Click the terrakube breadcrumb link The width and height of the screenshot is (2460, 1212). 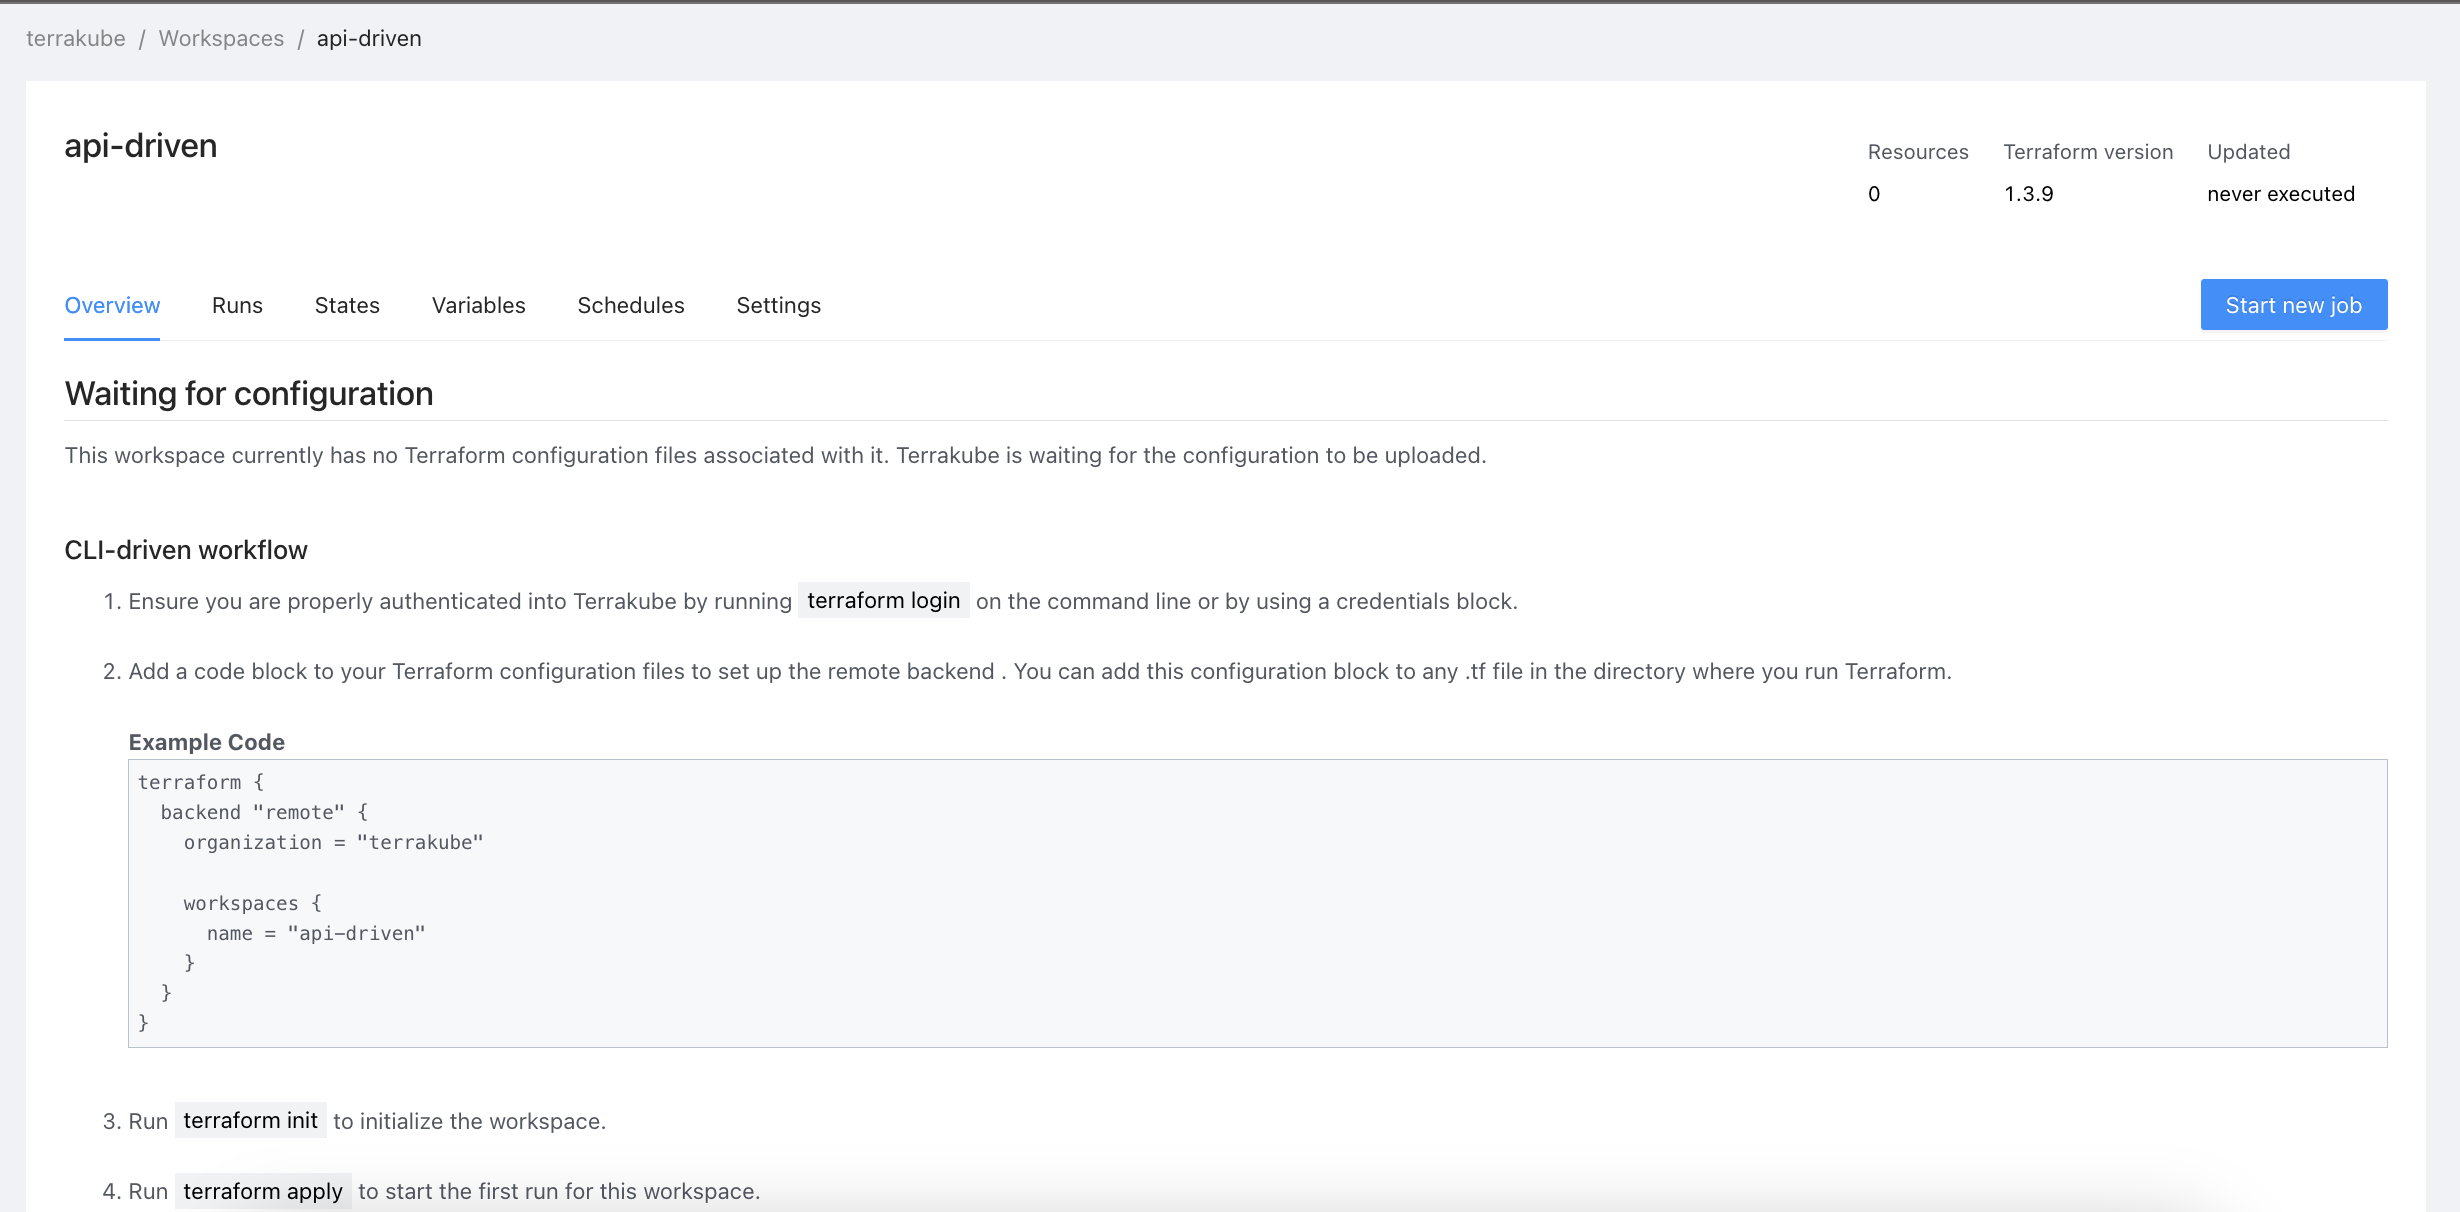coord(76,38)
